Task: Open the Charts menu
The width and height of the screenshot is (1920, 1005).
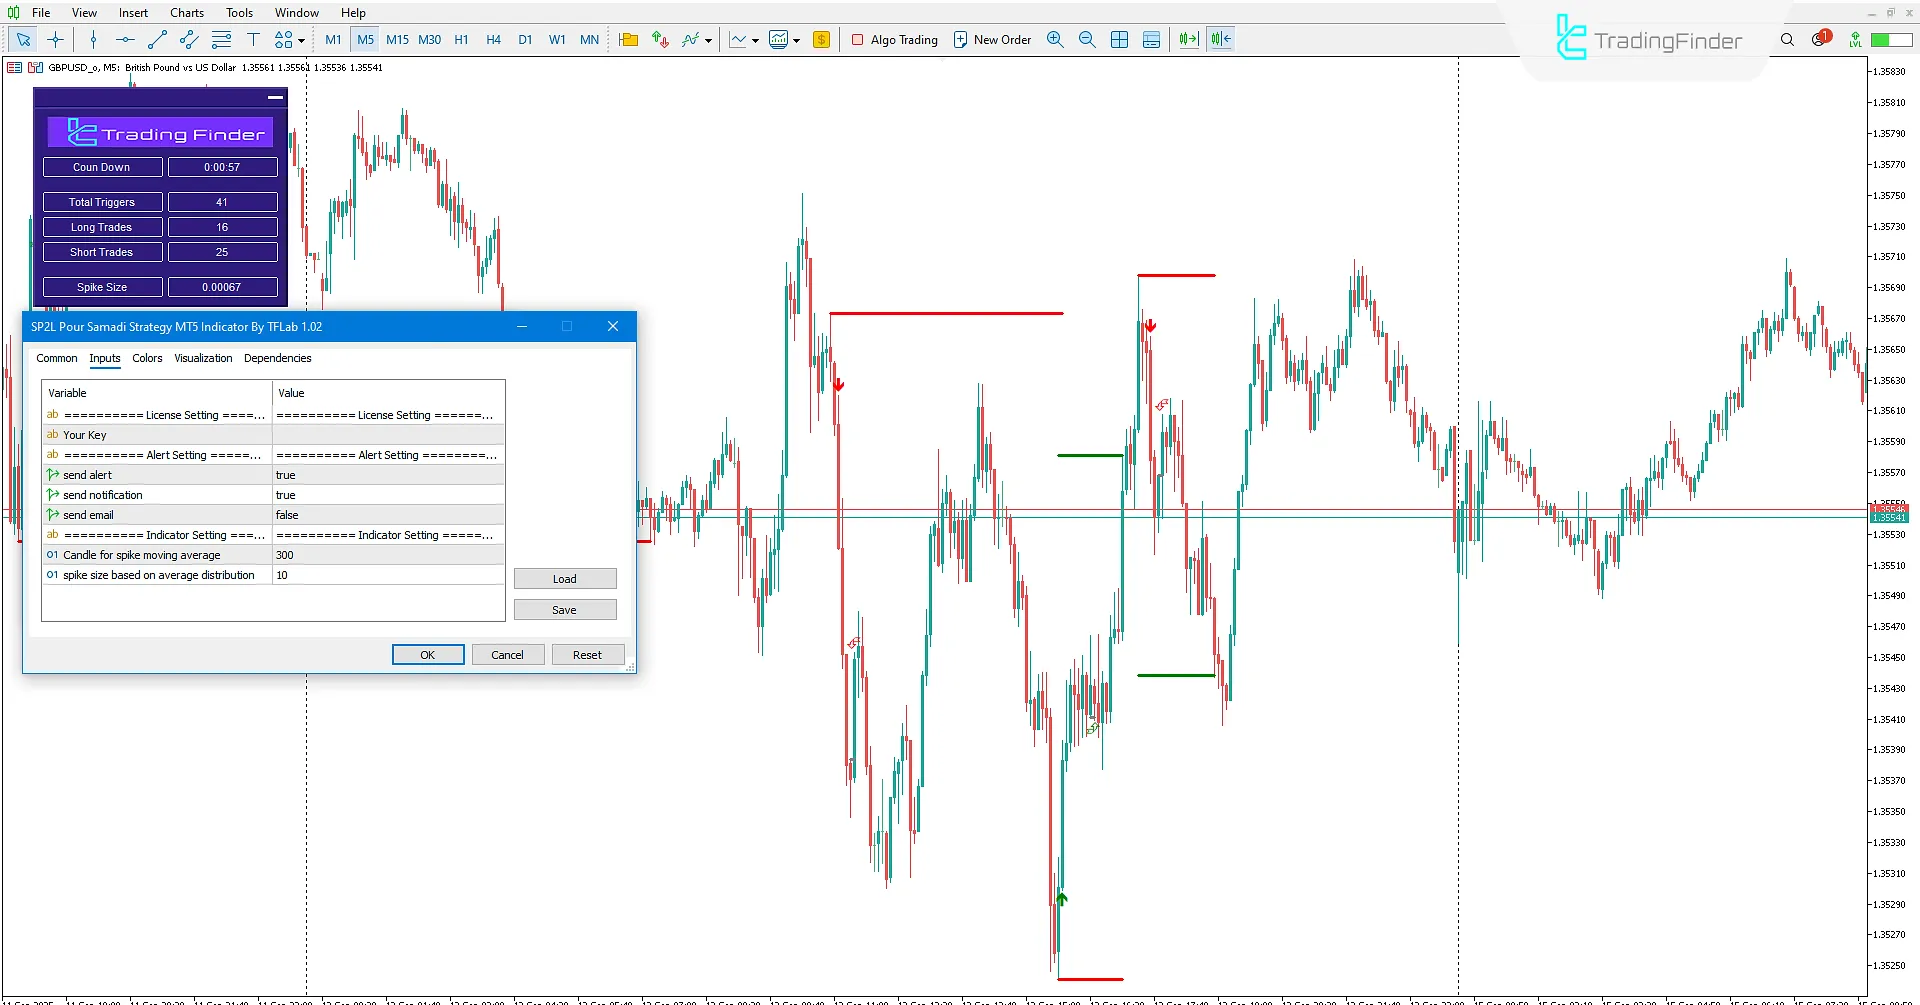Action: [x=186, y=12]
